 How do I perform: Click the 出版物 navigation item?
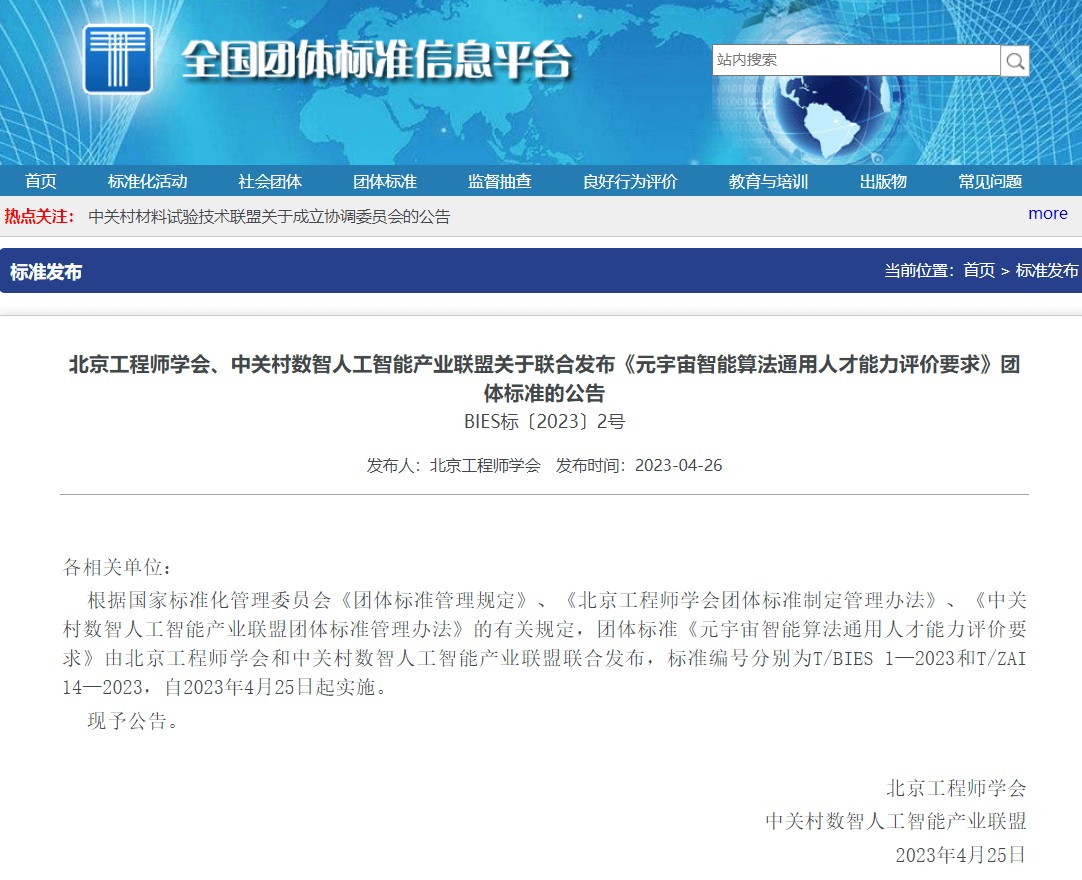click(x=883, y=181)
